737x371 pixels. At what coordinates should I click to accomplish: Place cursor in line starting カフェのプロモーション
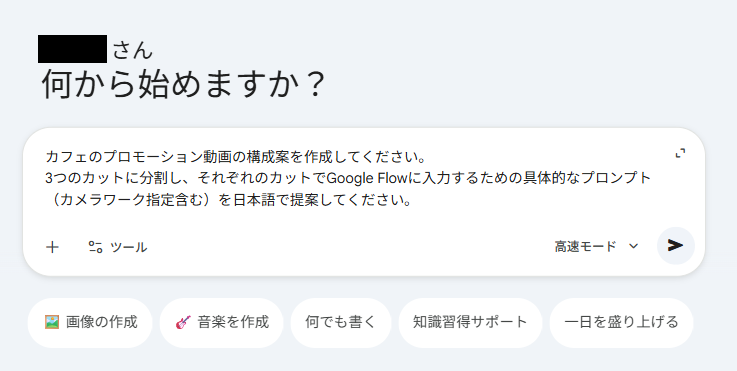point(235,157)
